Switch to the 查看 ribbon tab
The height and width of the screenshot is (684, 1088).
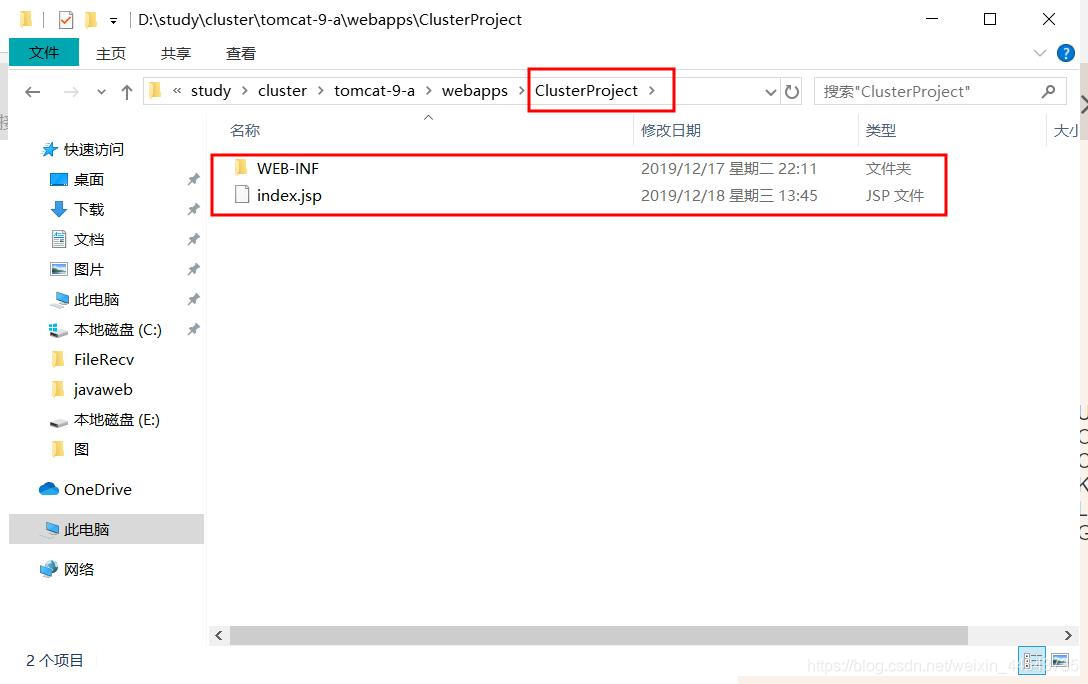(241, 53)
